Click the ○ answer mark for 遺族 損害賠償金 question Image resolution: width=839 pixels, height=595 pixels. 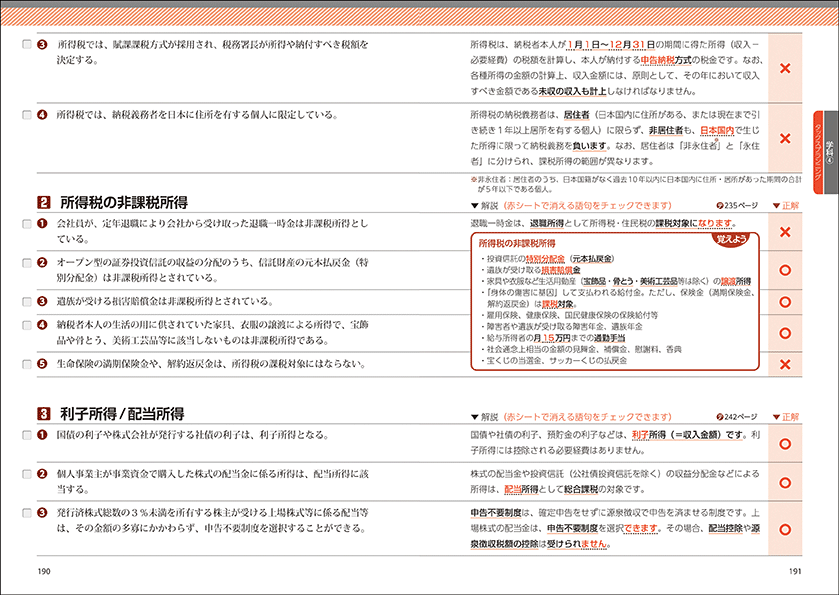pyautogui.click(x=785, y=302)
